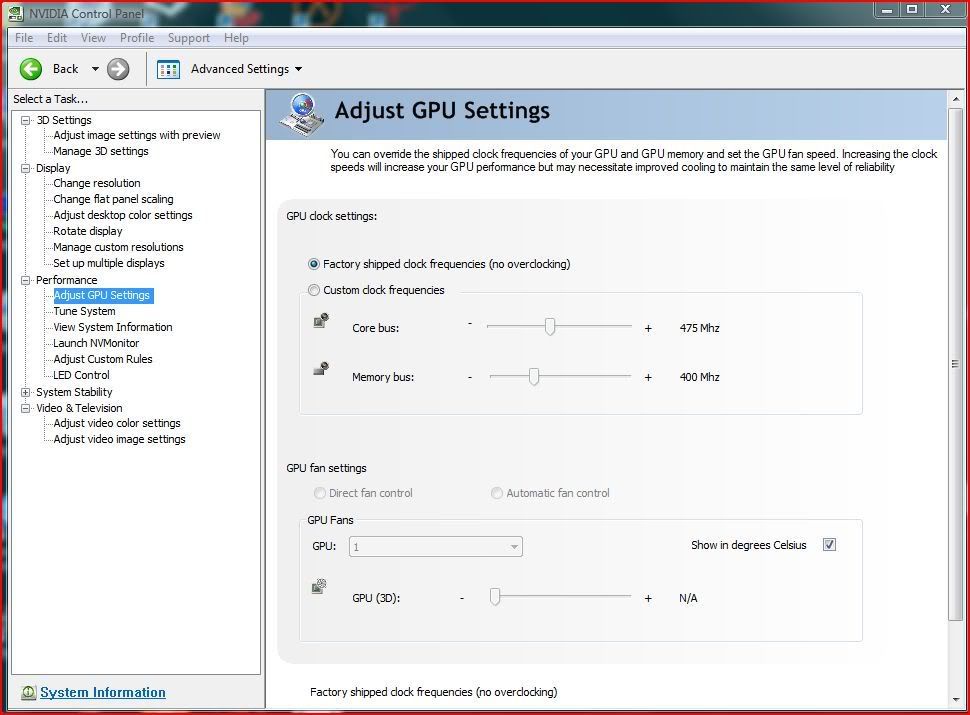Open Adjust desktop color settings
970x715 pixels.
pyautogui.click(x=122, y=215)
